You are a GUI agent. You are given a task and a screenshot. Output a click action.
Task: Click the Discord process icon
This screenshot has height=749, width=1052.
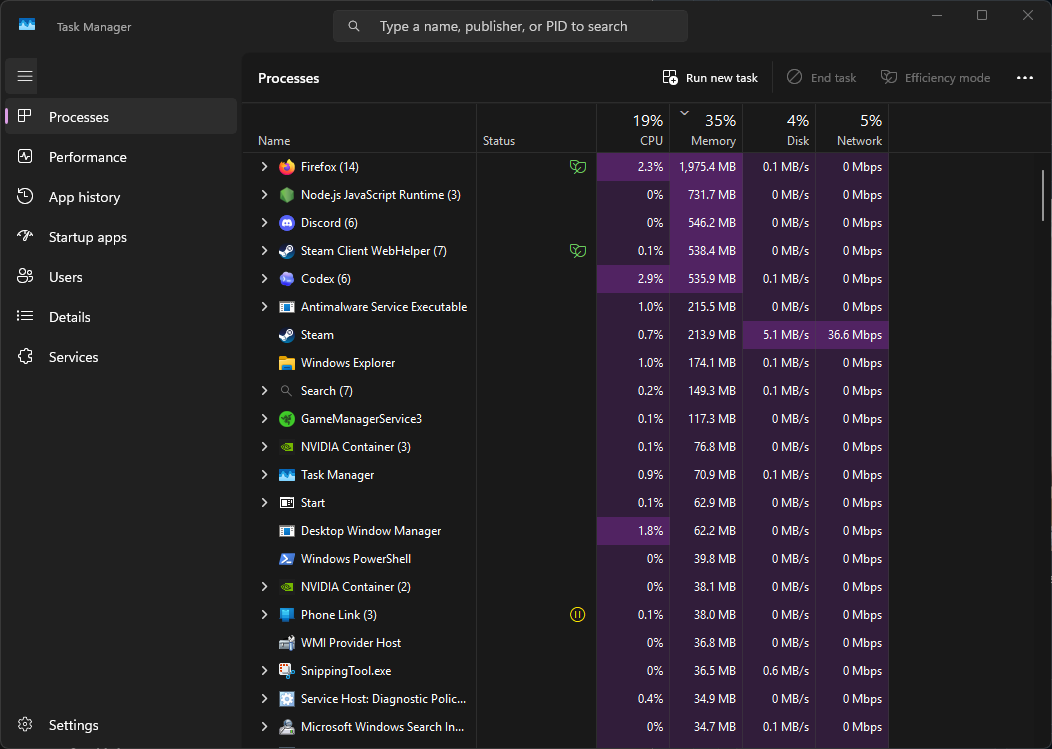click(x=286, y=223)
